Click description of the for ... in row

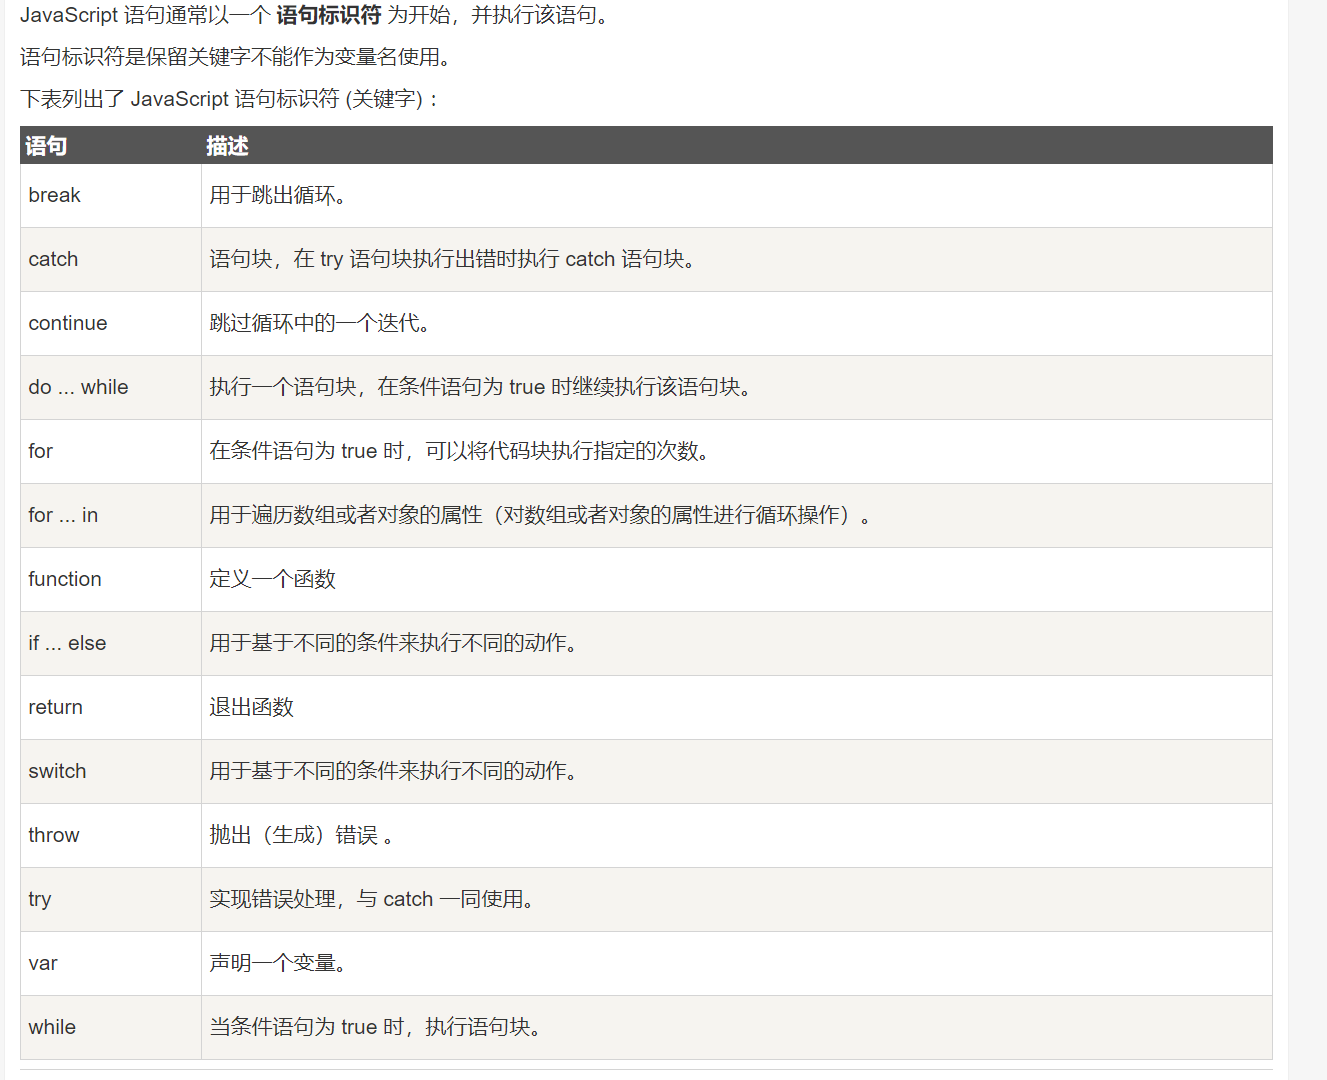click(x=540, y=515)
